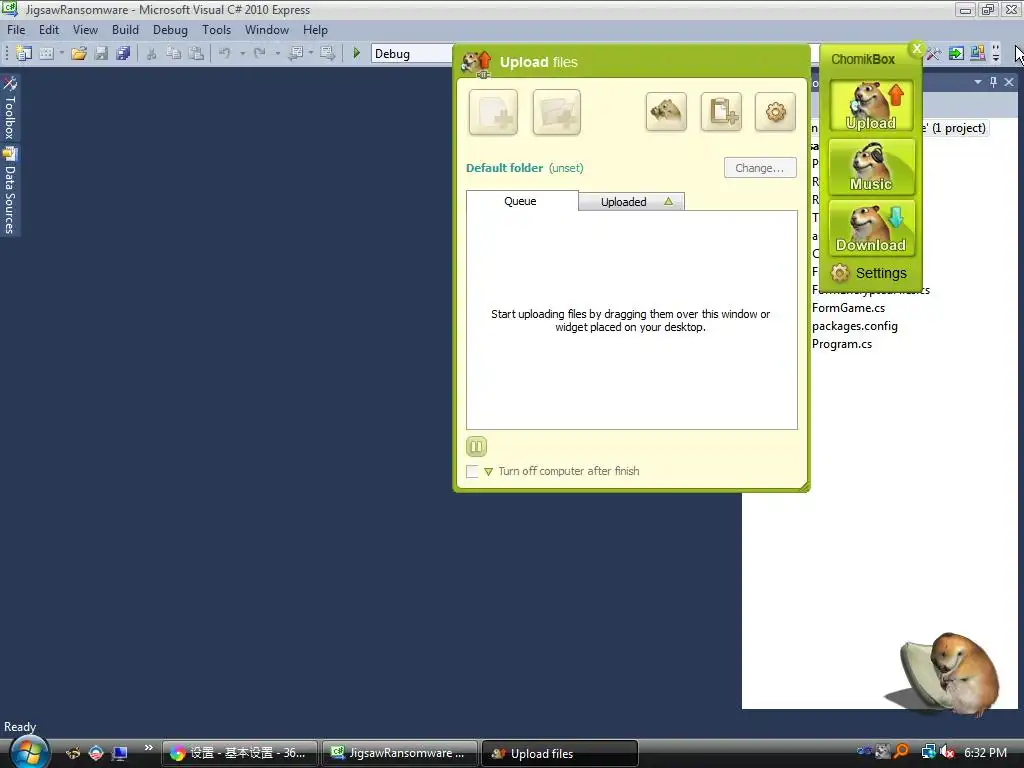Click the add folder icon in Upload files
Screen dimensions: 1024x768
(x=556, y=112)
